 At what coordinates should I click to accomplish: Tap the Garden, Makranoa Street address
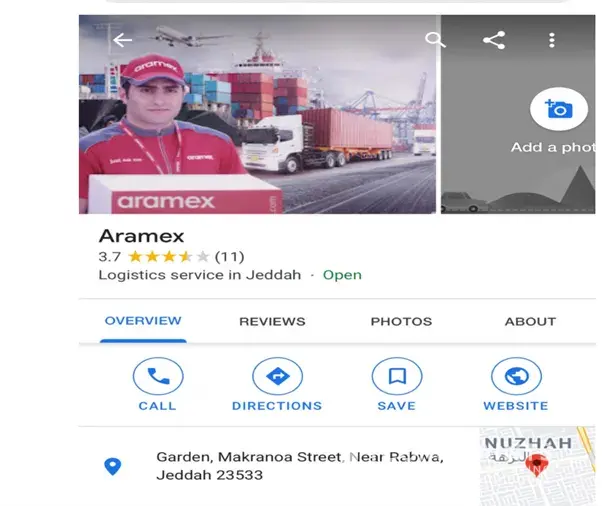(x=300, y=466)
